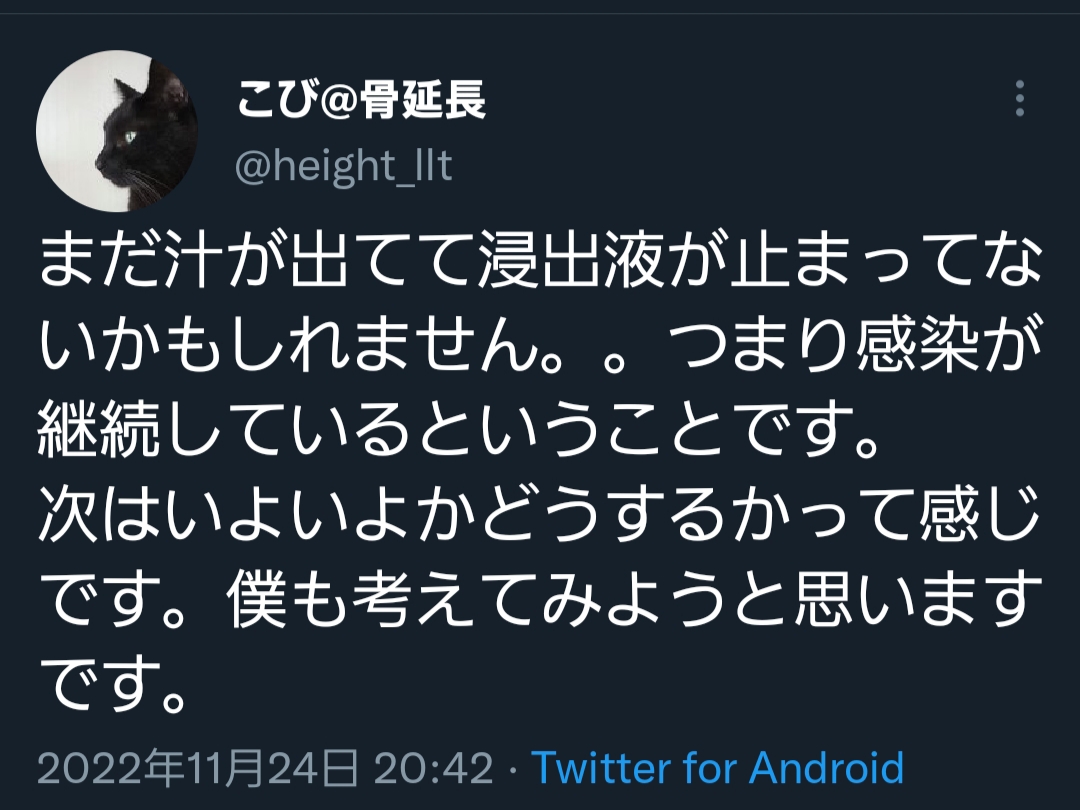This screenshot has height=810, width=1080.
Task: Tap the black cat profile avatar
Action: (117, 131)
